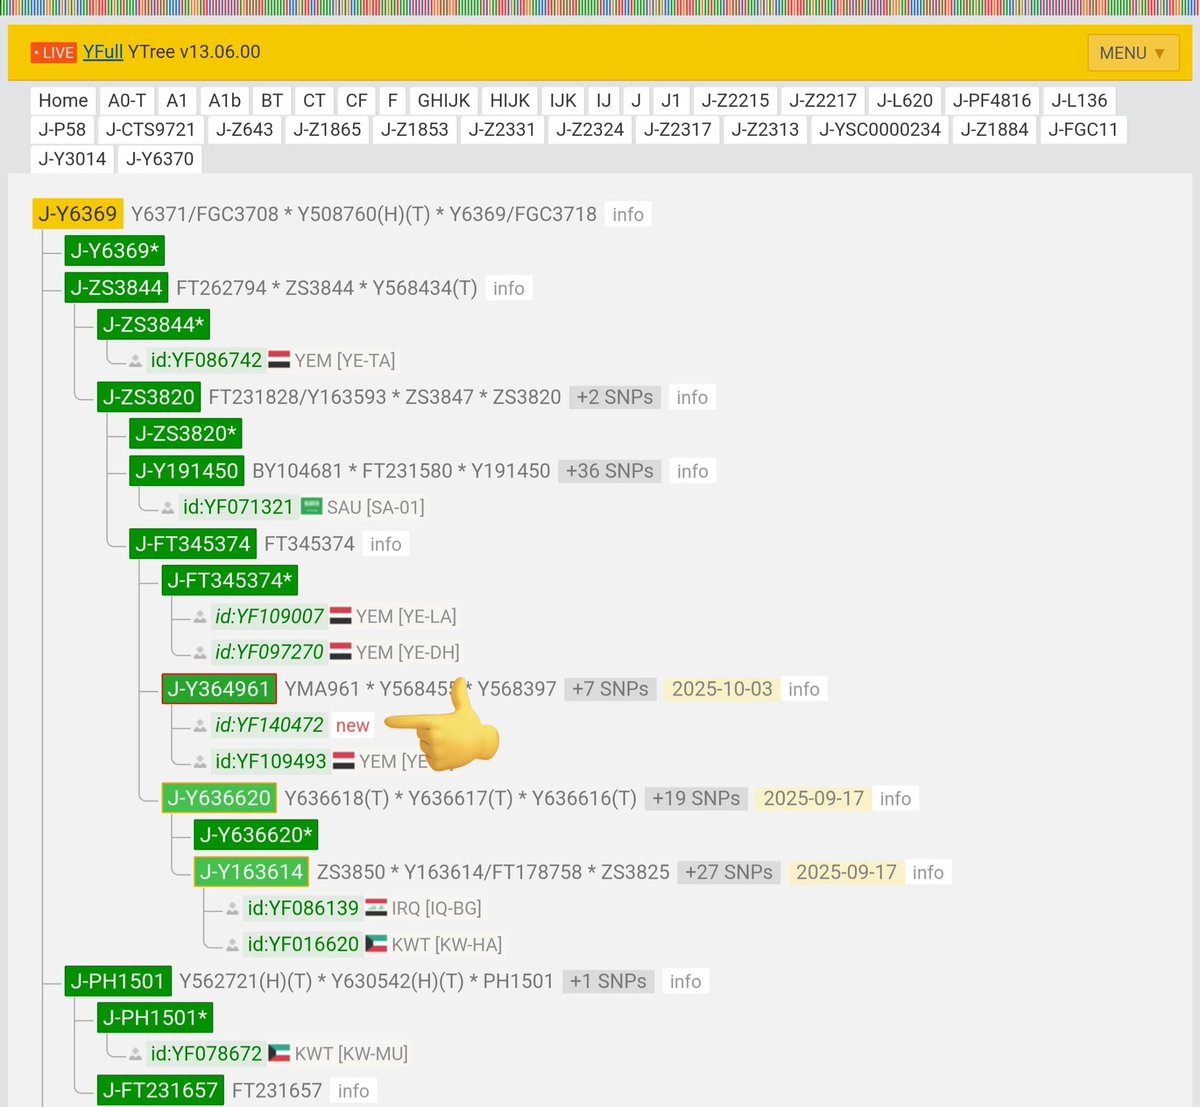The image size is (1200, 1107).
Task: Open info for J-Y191450
Action: click(692, 471)
